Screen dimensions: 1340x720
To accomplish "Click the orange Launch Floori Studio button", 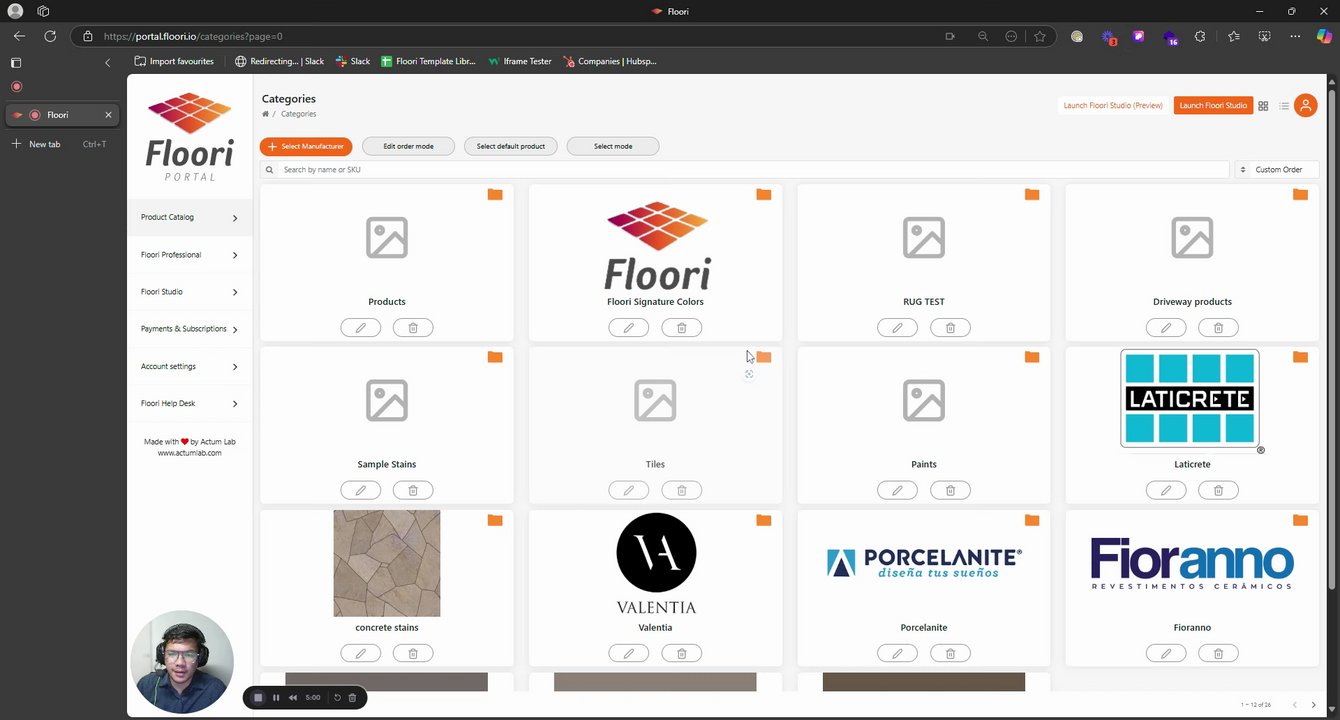I will pos(1213,106).
